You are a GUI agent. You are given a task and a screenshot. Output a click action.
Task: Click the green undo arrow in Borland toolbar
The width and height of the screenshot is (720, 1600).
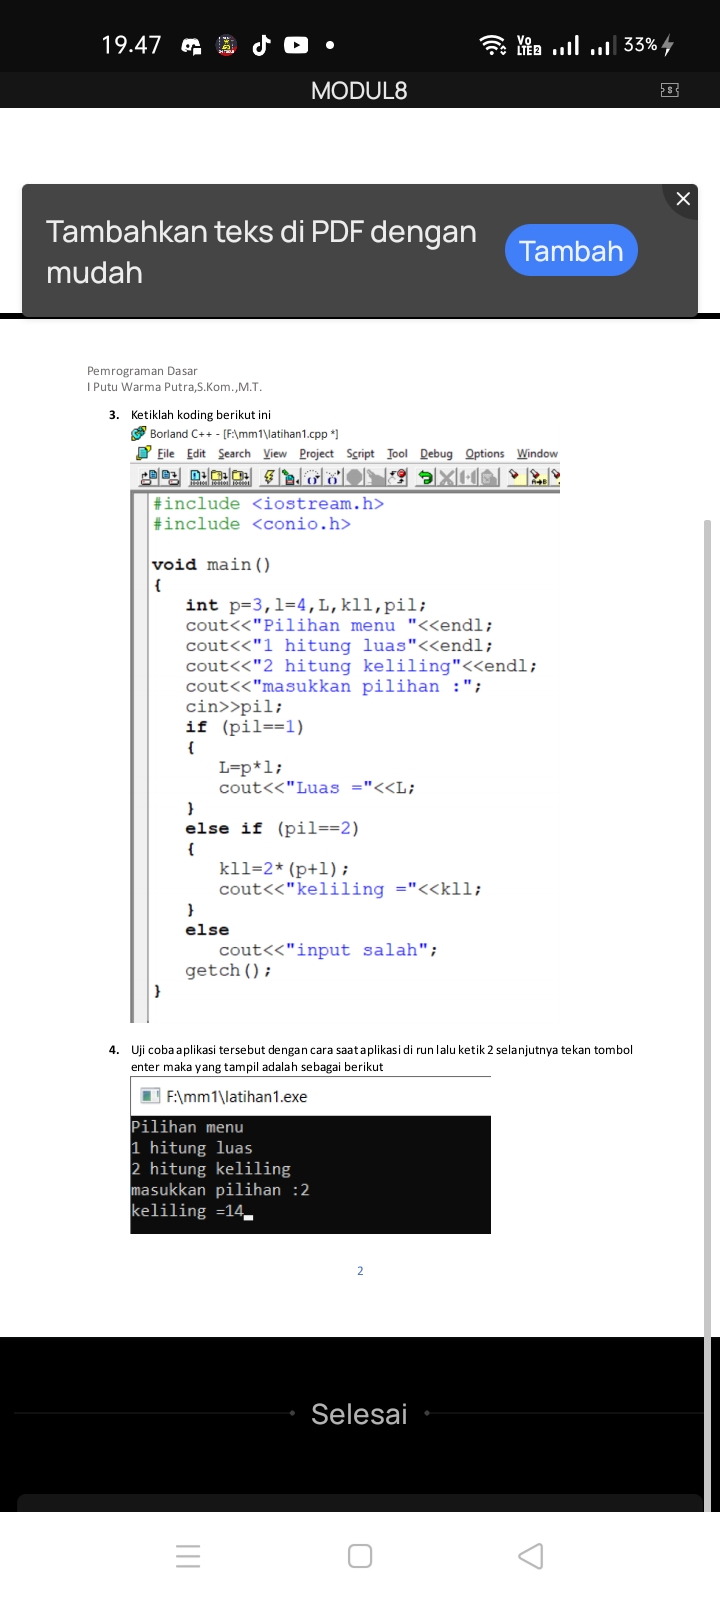(x=425, y=478)
